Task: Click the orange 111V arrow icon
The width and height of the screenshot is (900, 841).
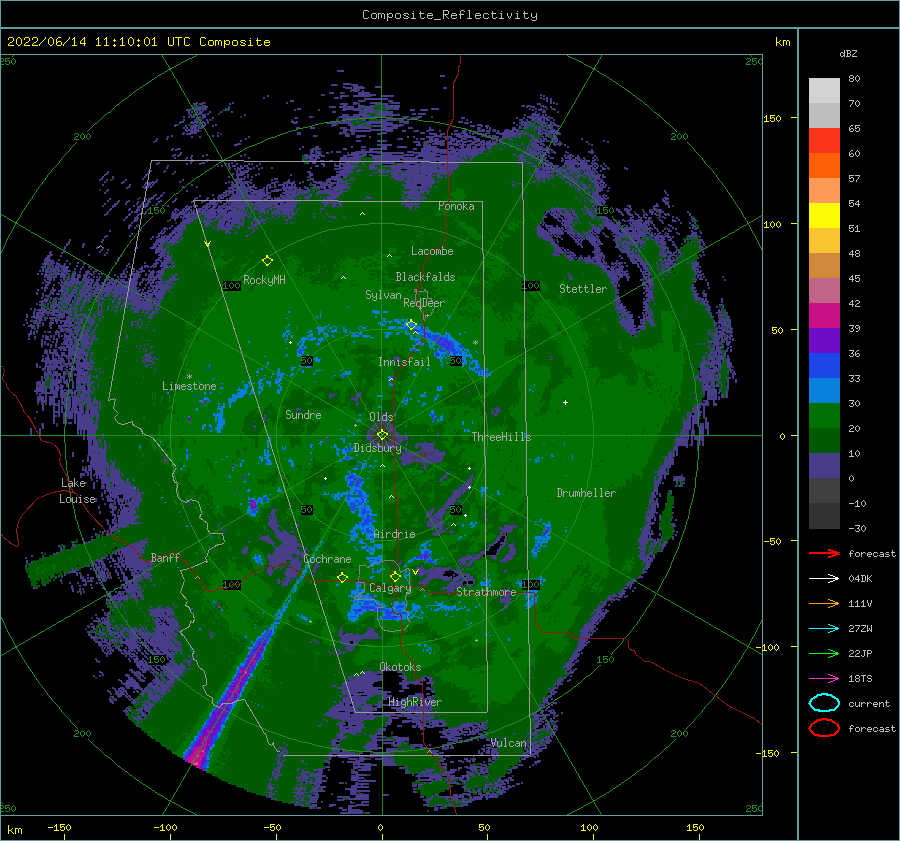Action: [824, 603]
